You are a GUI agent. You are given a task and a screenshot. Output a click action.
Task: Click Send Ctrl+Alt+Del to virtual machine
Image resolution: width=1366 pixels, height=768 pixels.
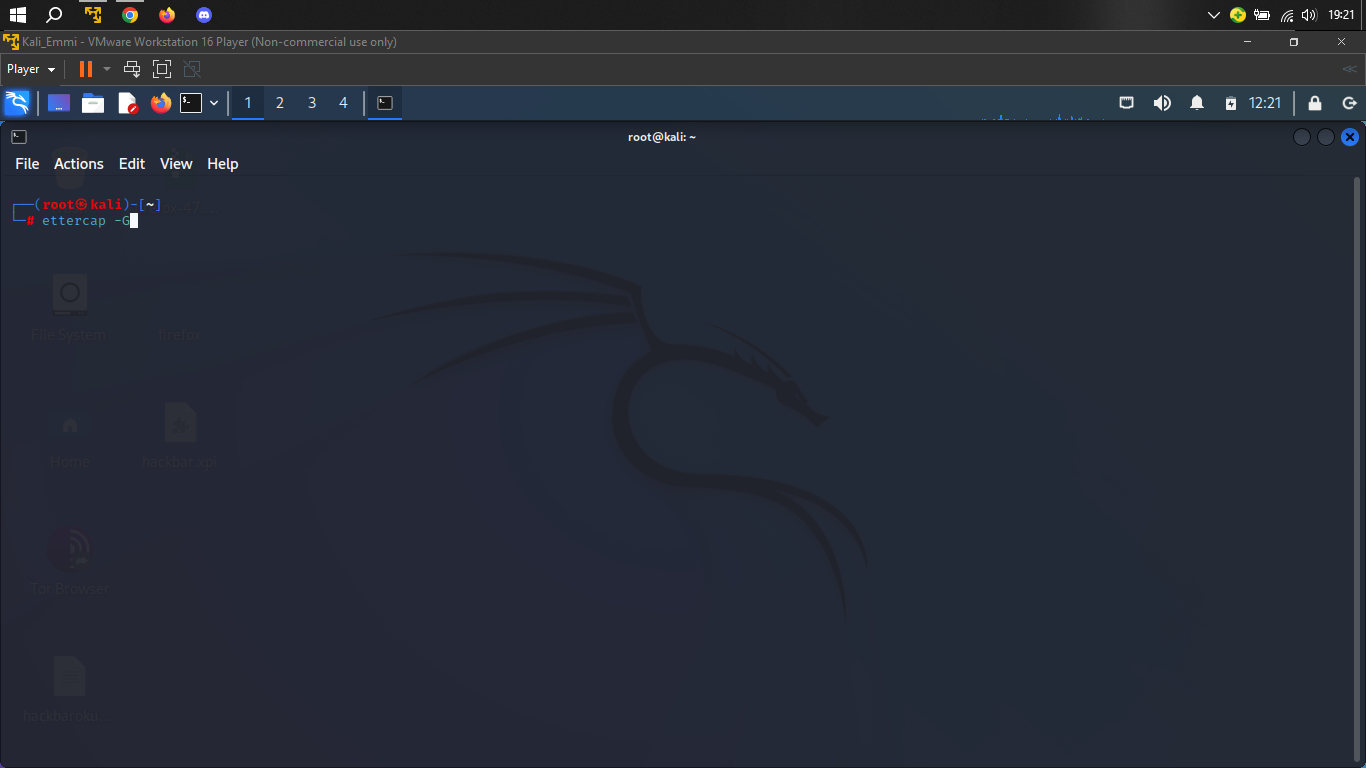pos(132,69)
